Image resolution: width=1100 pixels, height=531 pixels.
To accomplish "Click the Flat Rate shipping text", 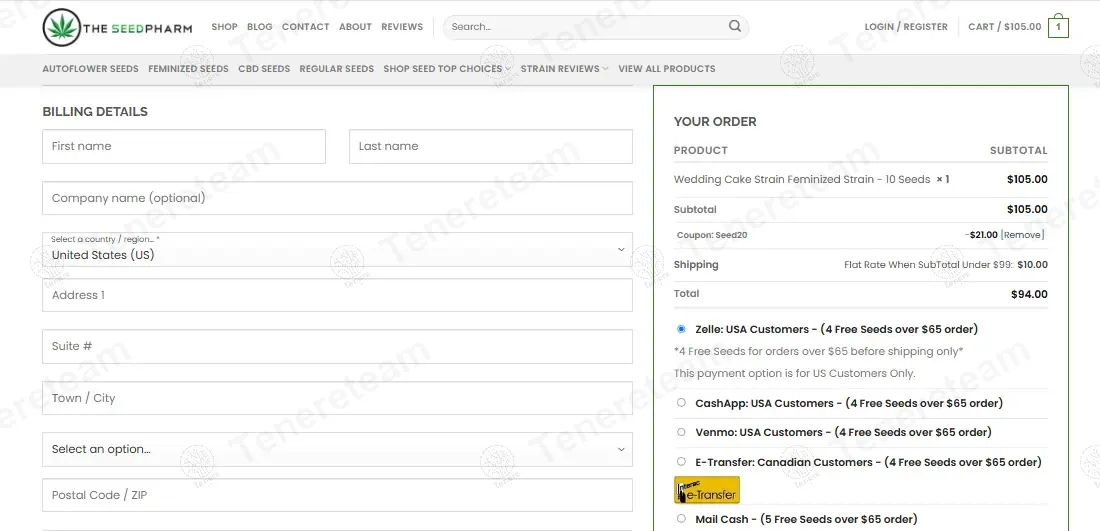I will (x=928, y=265).
